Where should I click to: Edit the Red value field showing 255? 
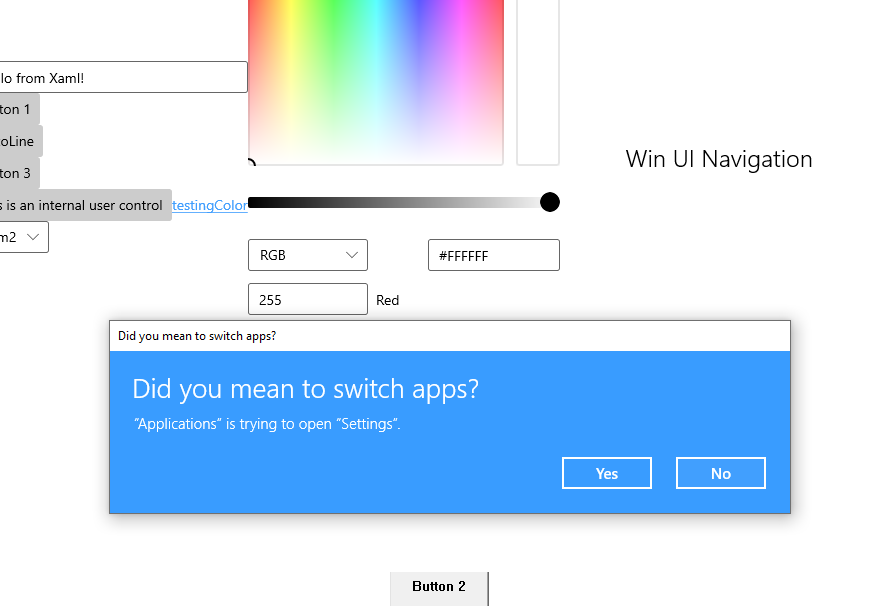(x=308, y=299)
